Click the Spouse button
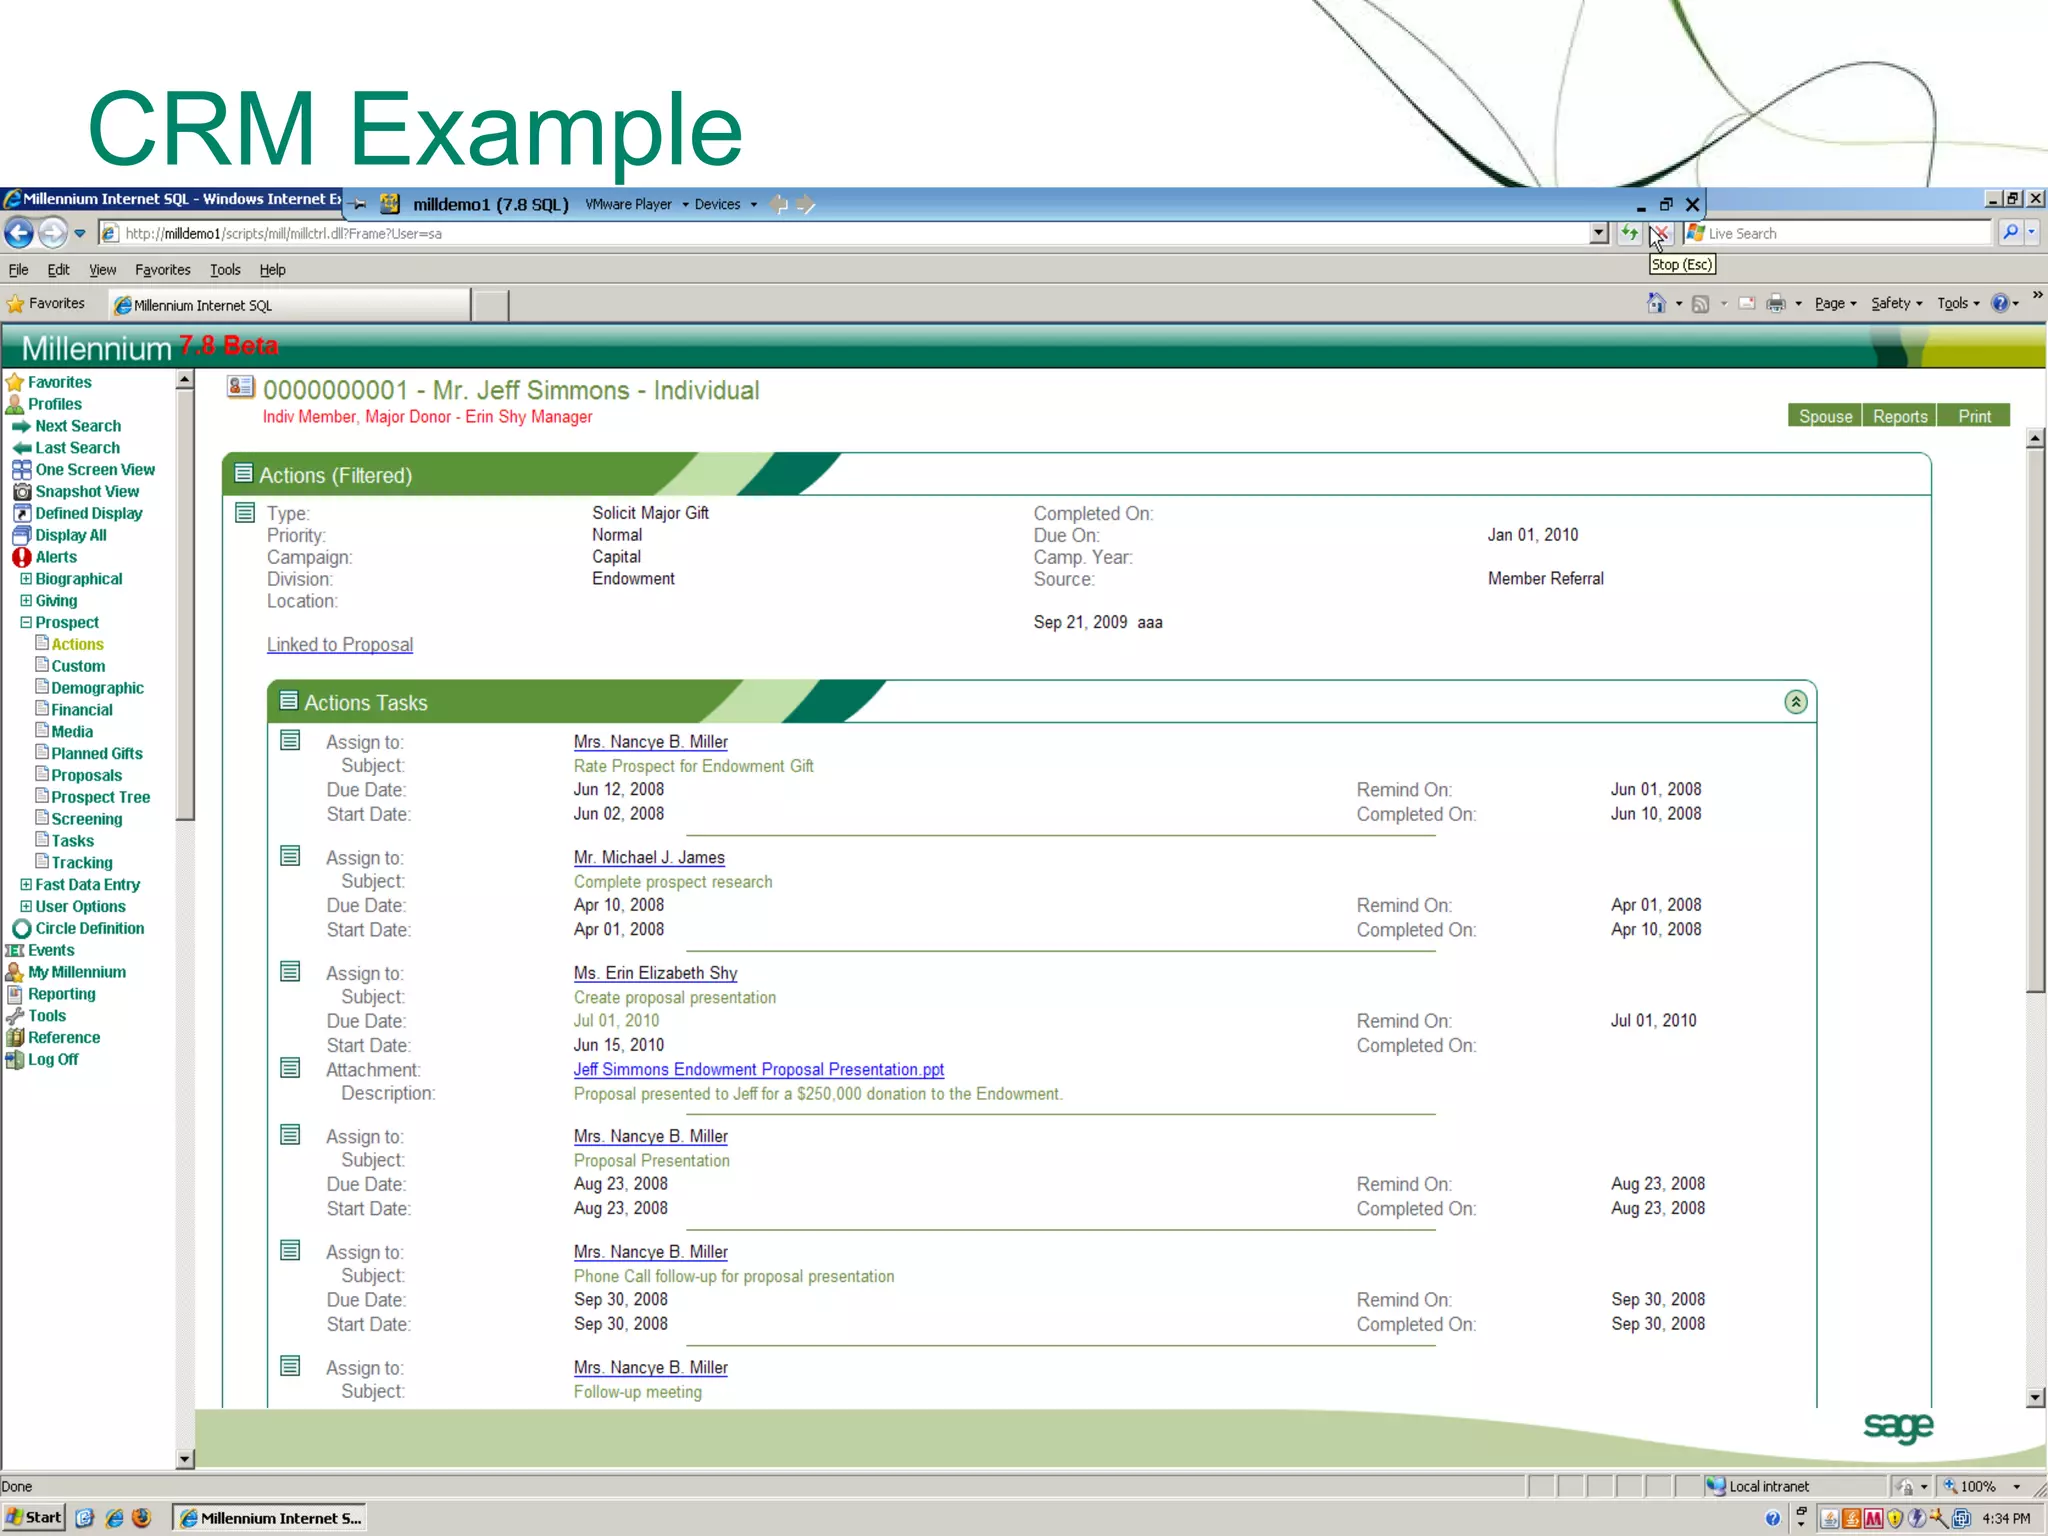 [1825, 416]
